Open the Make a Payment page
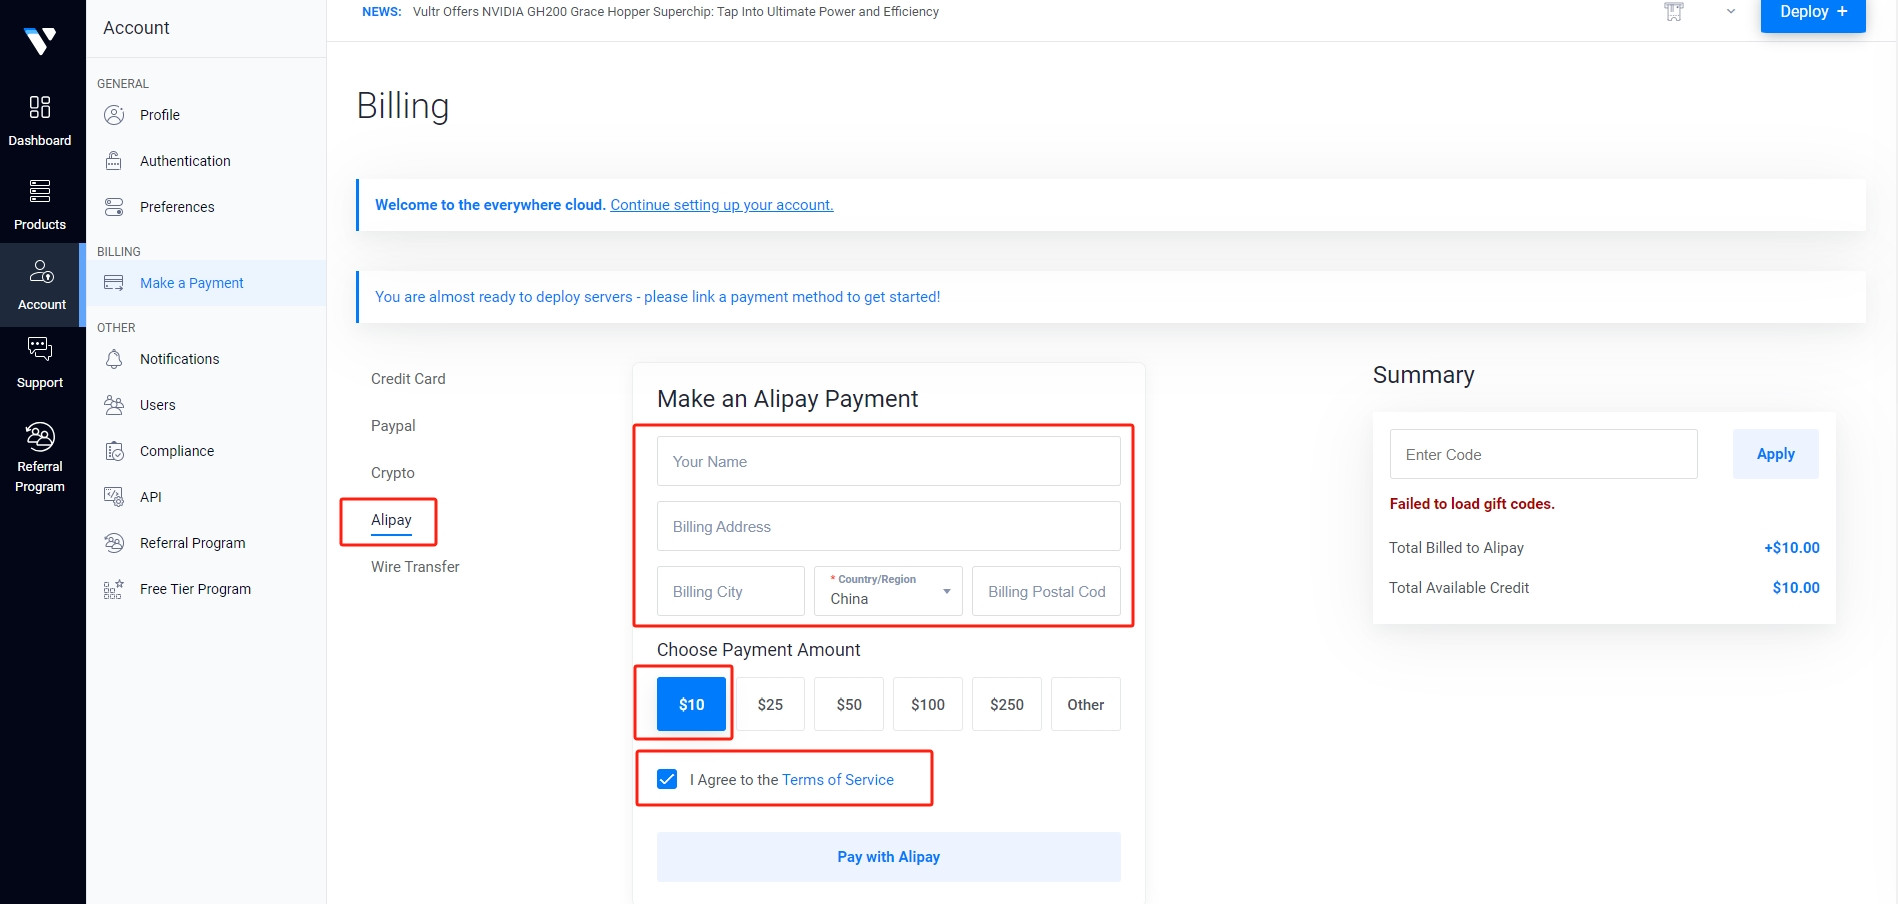1898x904 pixels. click(192, 283)
